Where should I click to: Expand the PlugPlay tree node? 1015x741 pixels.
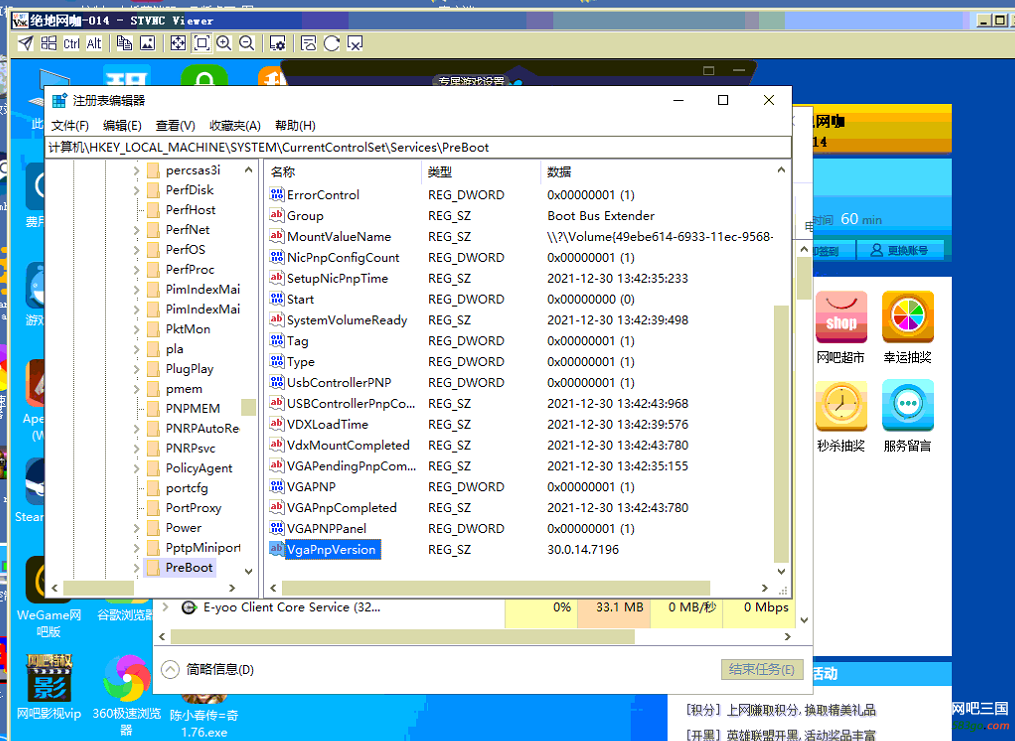pos(136,369)
